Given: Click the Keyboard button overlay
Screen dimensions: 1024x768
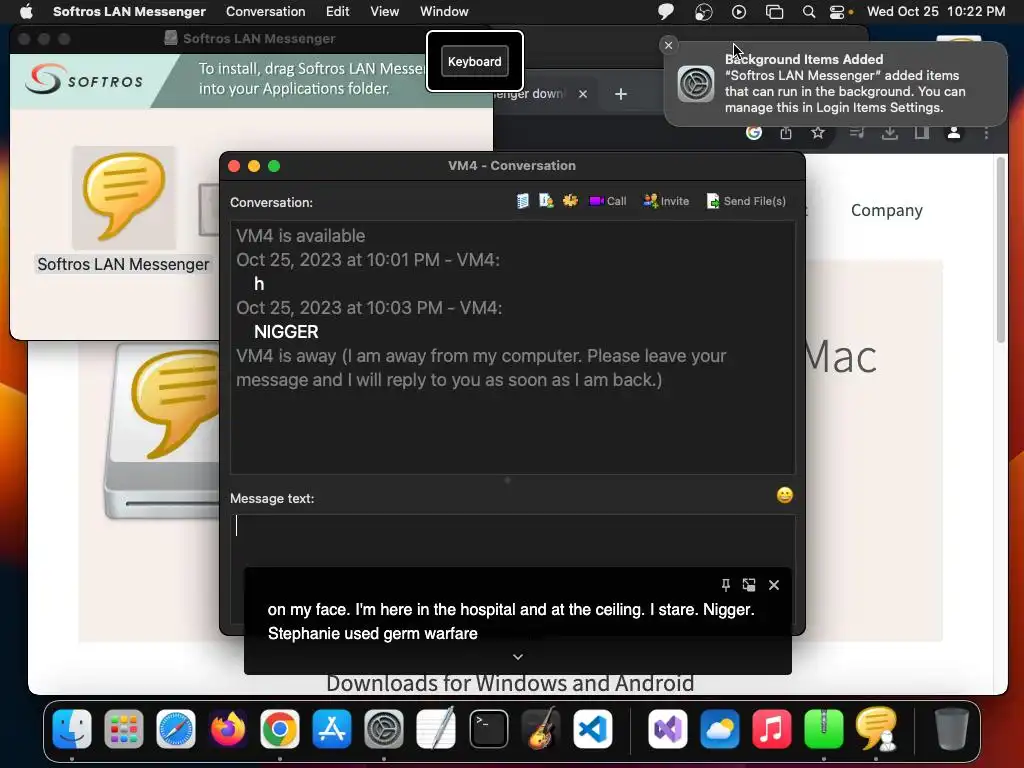Looking at the screenshot, I should click(475, 61).
